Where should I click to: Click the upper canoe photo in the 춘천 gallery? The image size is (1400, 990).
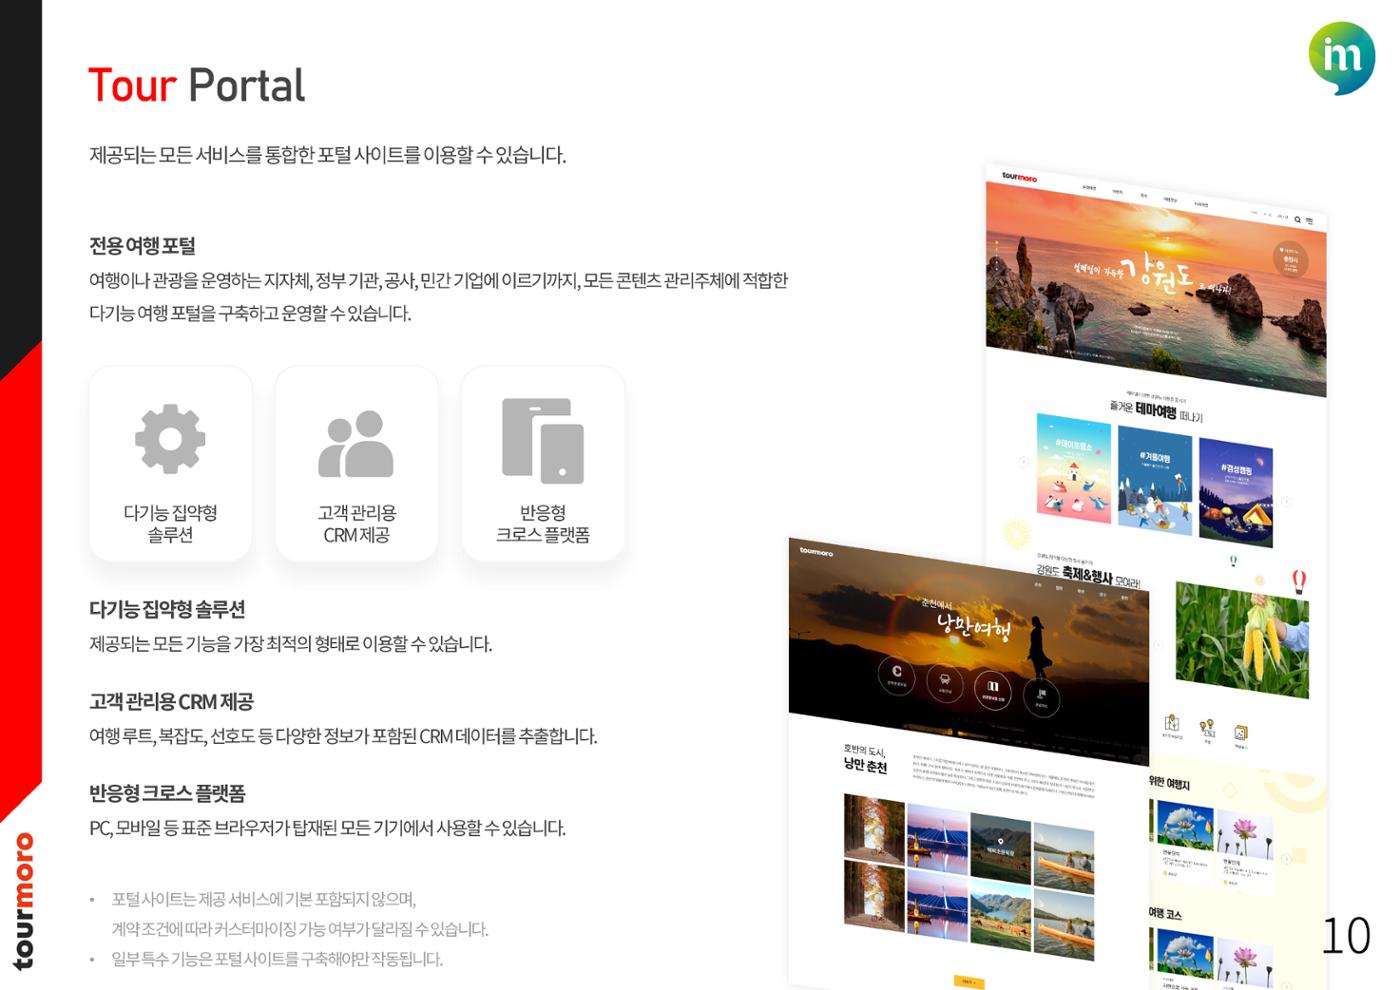[1064, 858]
